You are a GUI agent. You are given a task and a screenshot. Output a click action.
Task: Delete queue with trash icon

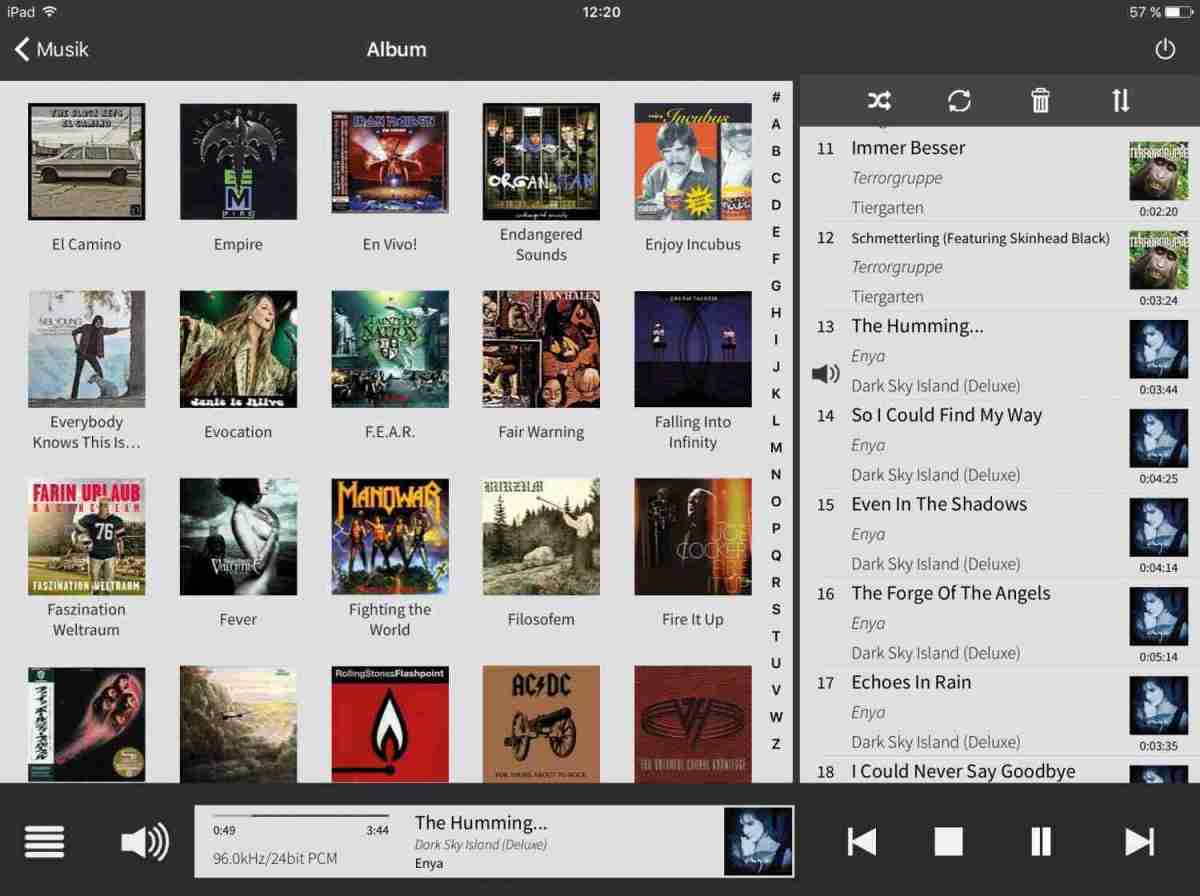(1040, 100)
